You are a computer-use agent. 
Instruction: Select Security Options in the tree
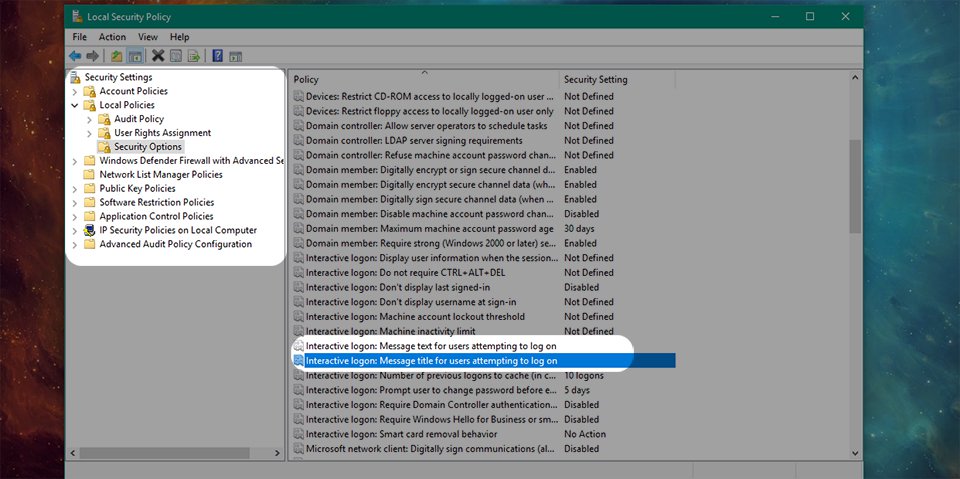(x=148, y=147)
